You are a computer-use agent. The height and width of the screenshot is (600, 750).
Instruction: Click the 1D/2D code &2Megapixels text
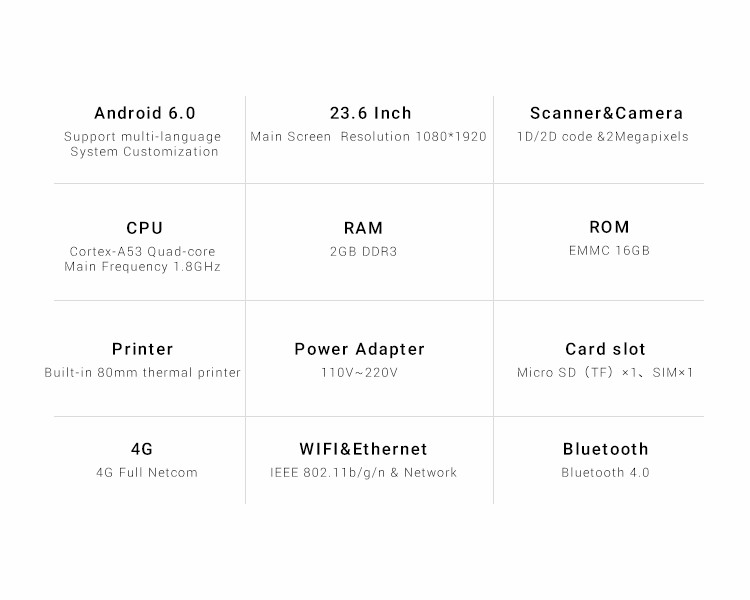point(603,137)
